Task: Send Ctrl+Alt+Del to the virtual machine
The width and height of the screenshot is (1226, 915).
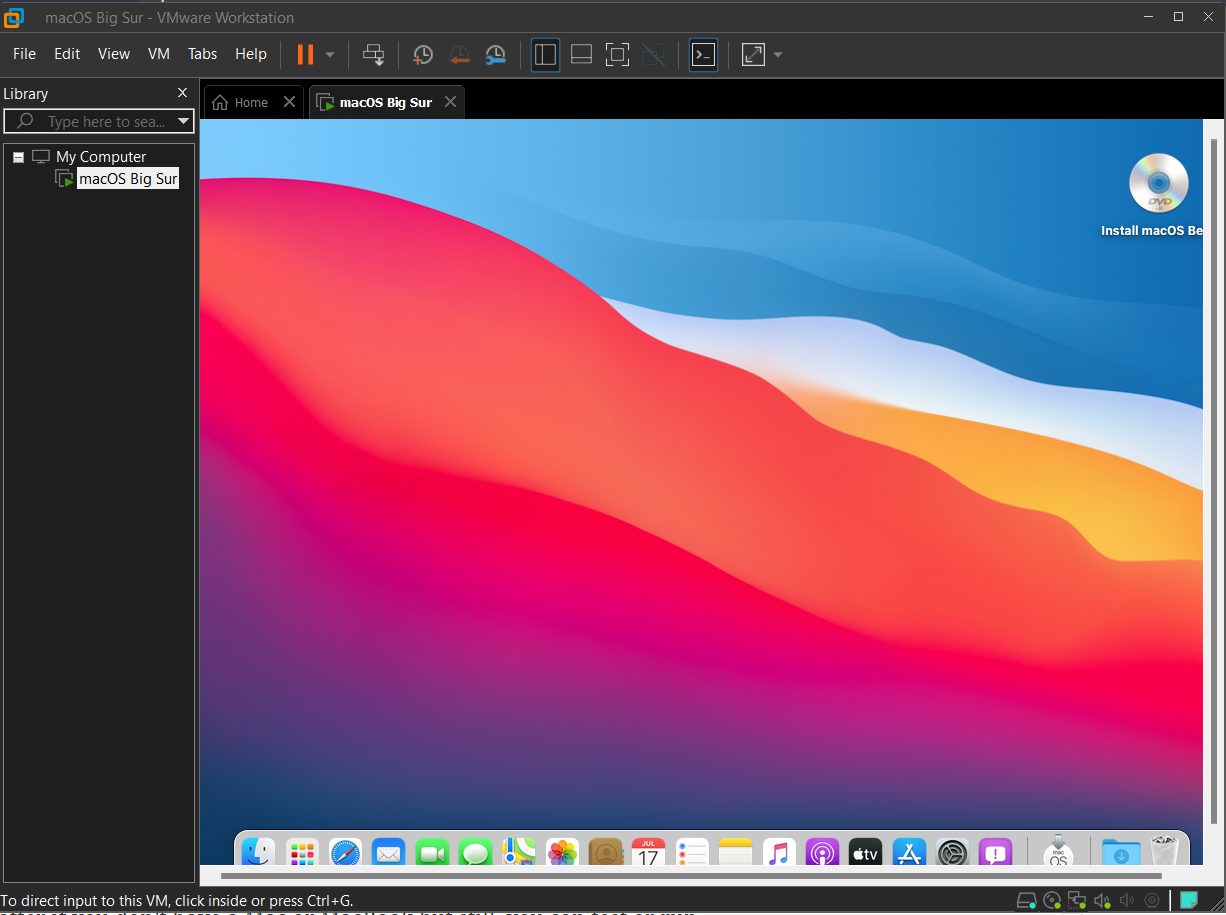Action: tap(374, 55)
